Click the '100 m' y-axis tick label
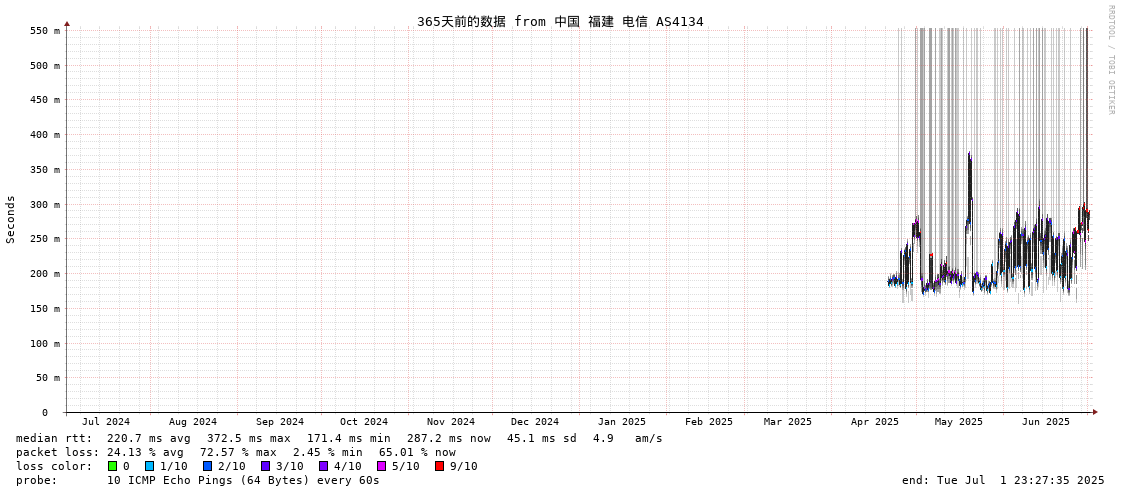The image size is (1121, 494). [45, 343]
